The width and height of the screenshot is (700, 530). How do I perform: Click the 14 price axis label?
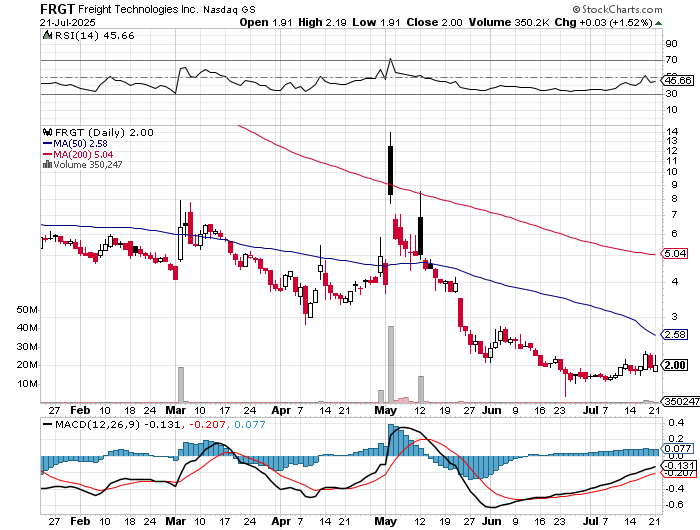tap(672, 131)
